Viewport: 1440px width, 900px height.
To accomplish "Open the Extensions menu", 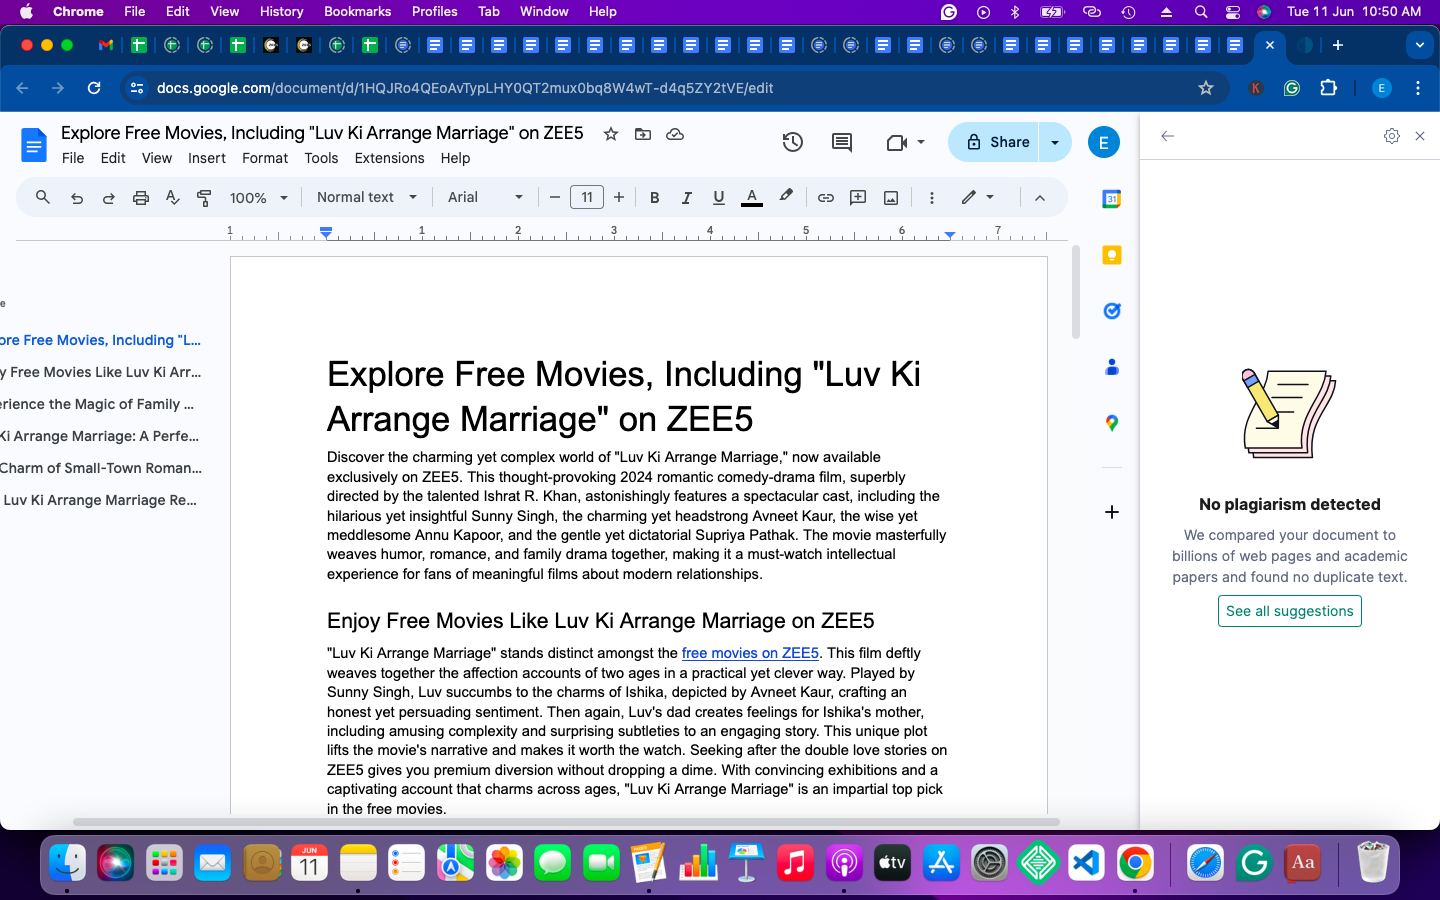I will point(389,158).
